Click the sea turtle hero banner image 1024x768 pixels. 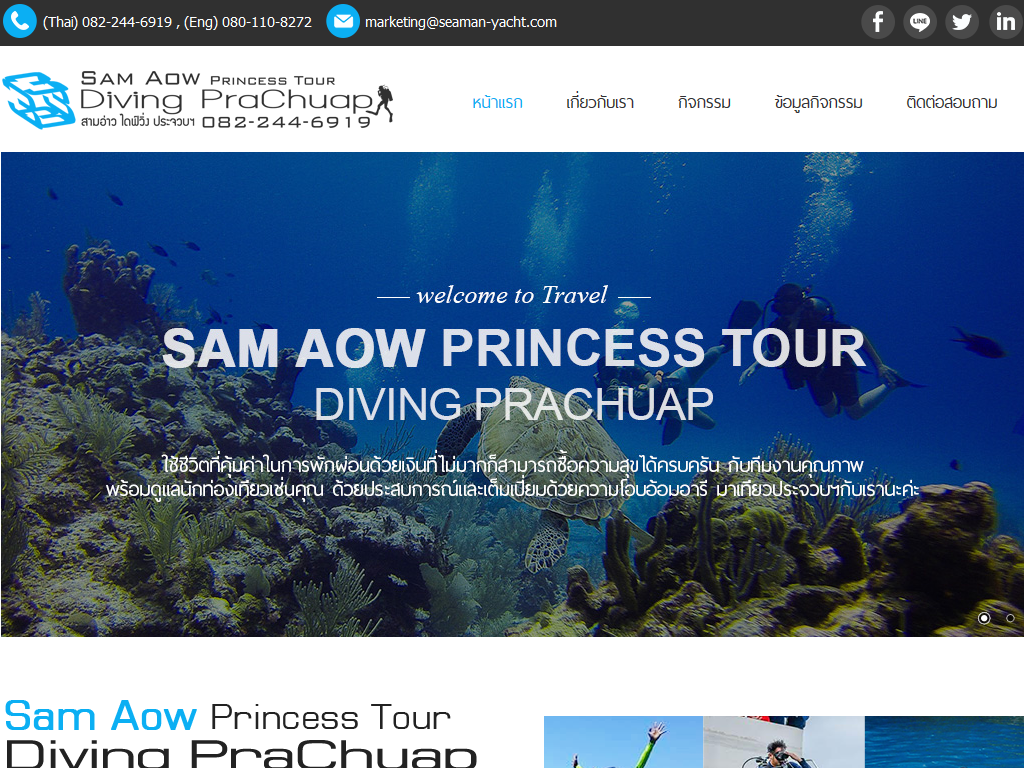tap(512, 394)
